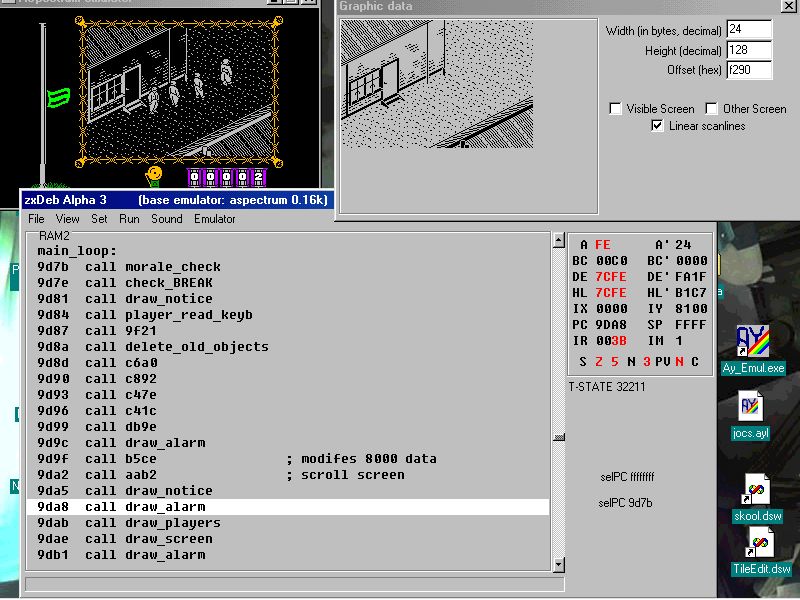Image resolution: width=800 pixels, height=600 pixels.
Task: Click the IY register value 8100
Action: pos(691,309)
